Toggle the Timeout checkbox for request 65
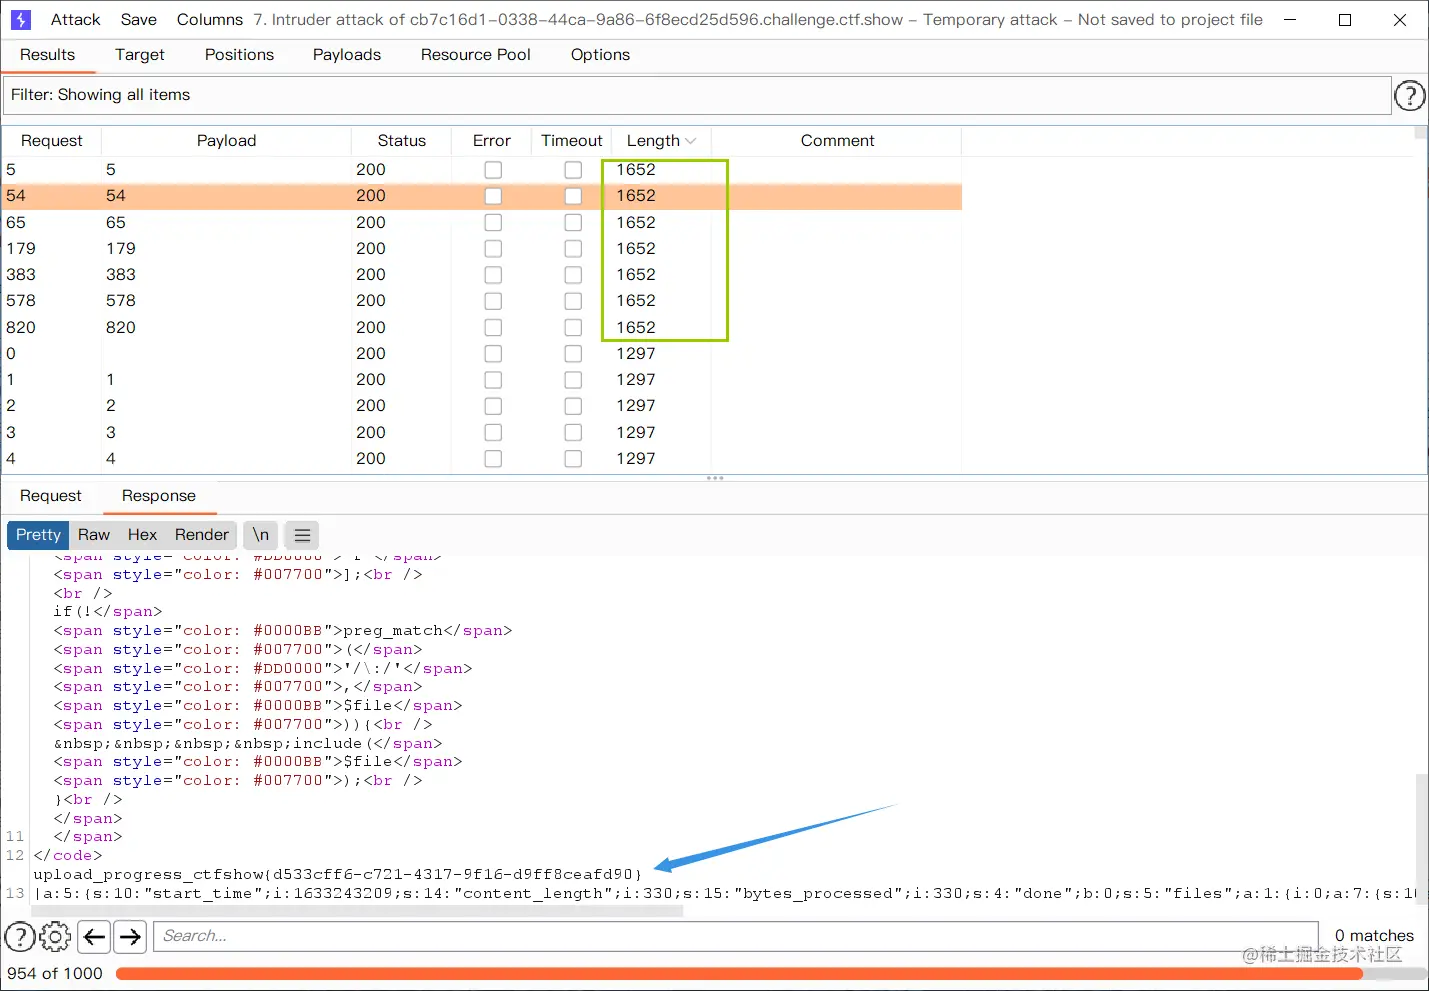This screenshot has width=1429, height=991. [x=573, y=222]
